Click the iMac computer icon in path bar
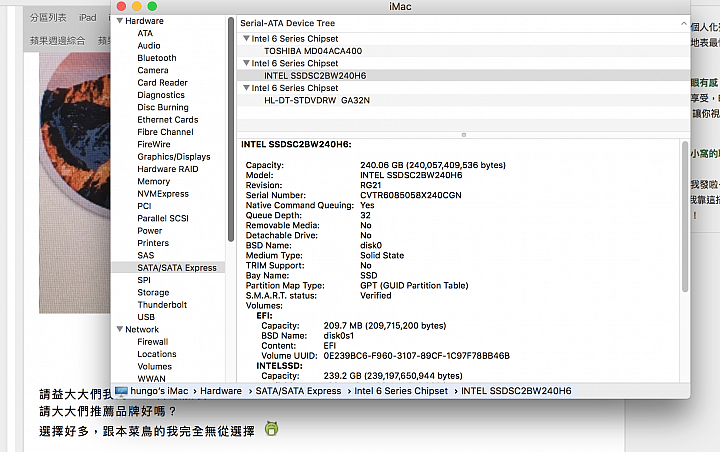 121,391
